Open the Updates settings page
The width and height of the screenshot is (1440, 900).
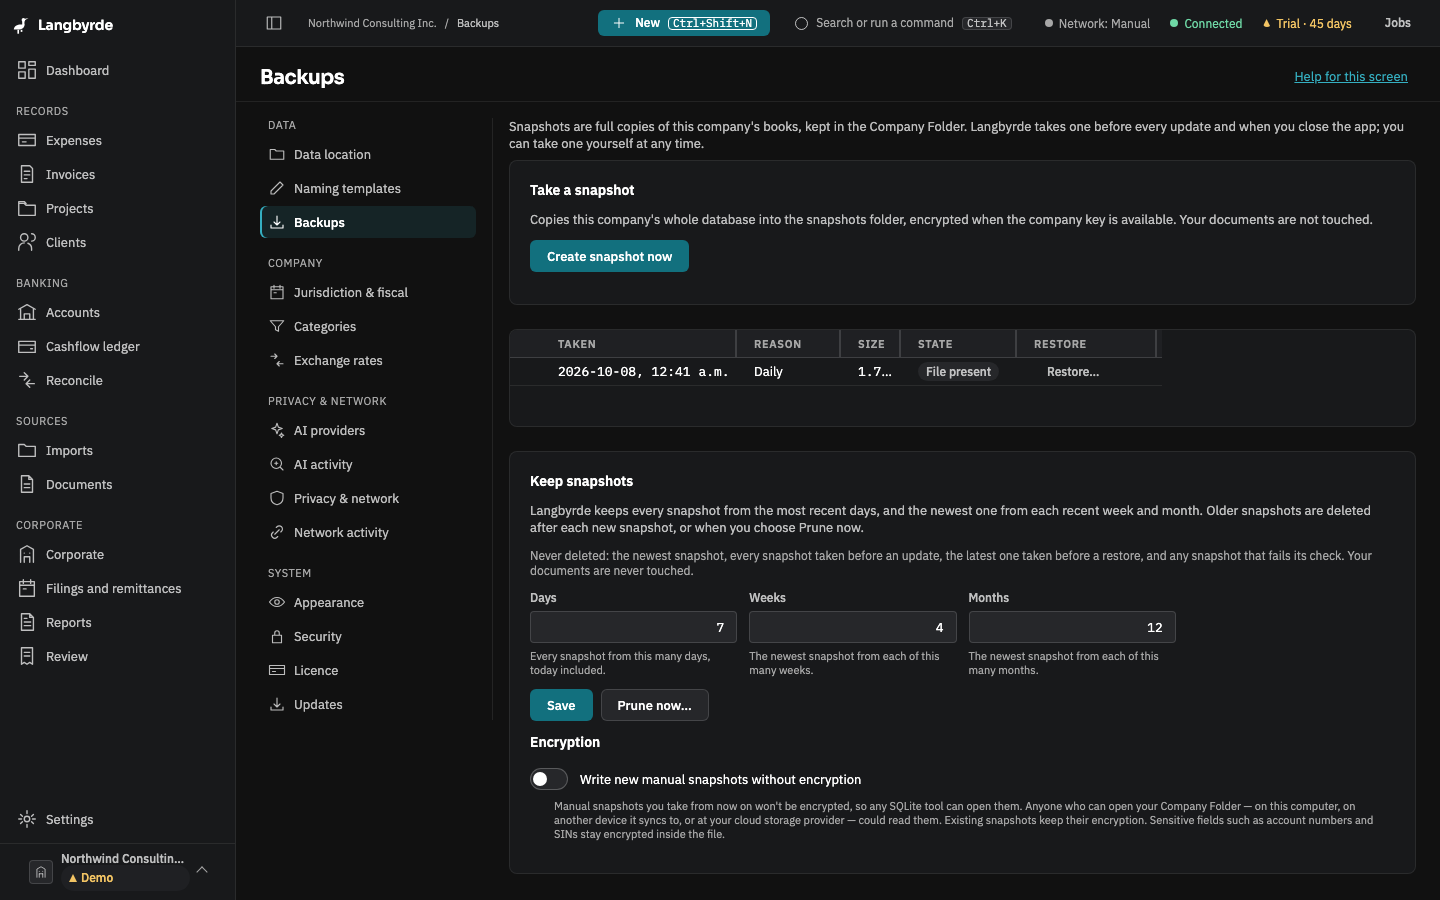tap(368, 704)
